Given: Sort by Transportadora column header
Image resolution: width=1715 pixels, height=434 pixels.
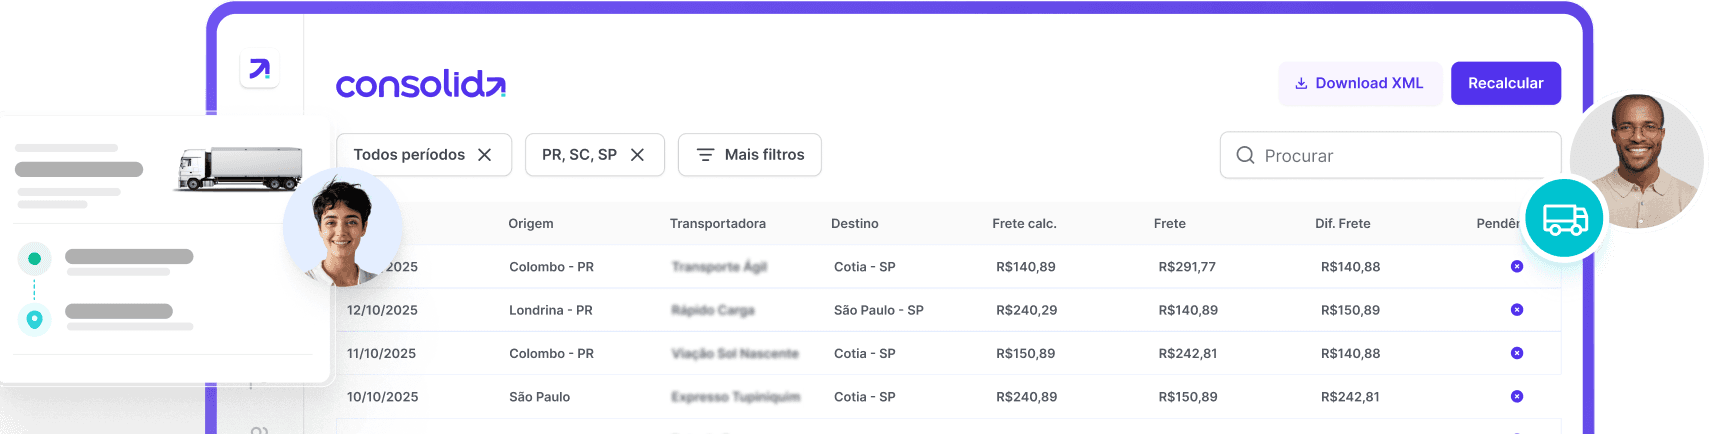Looking at the screenshot, I should tap(718, 223).
